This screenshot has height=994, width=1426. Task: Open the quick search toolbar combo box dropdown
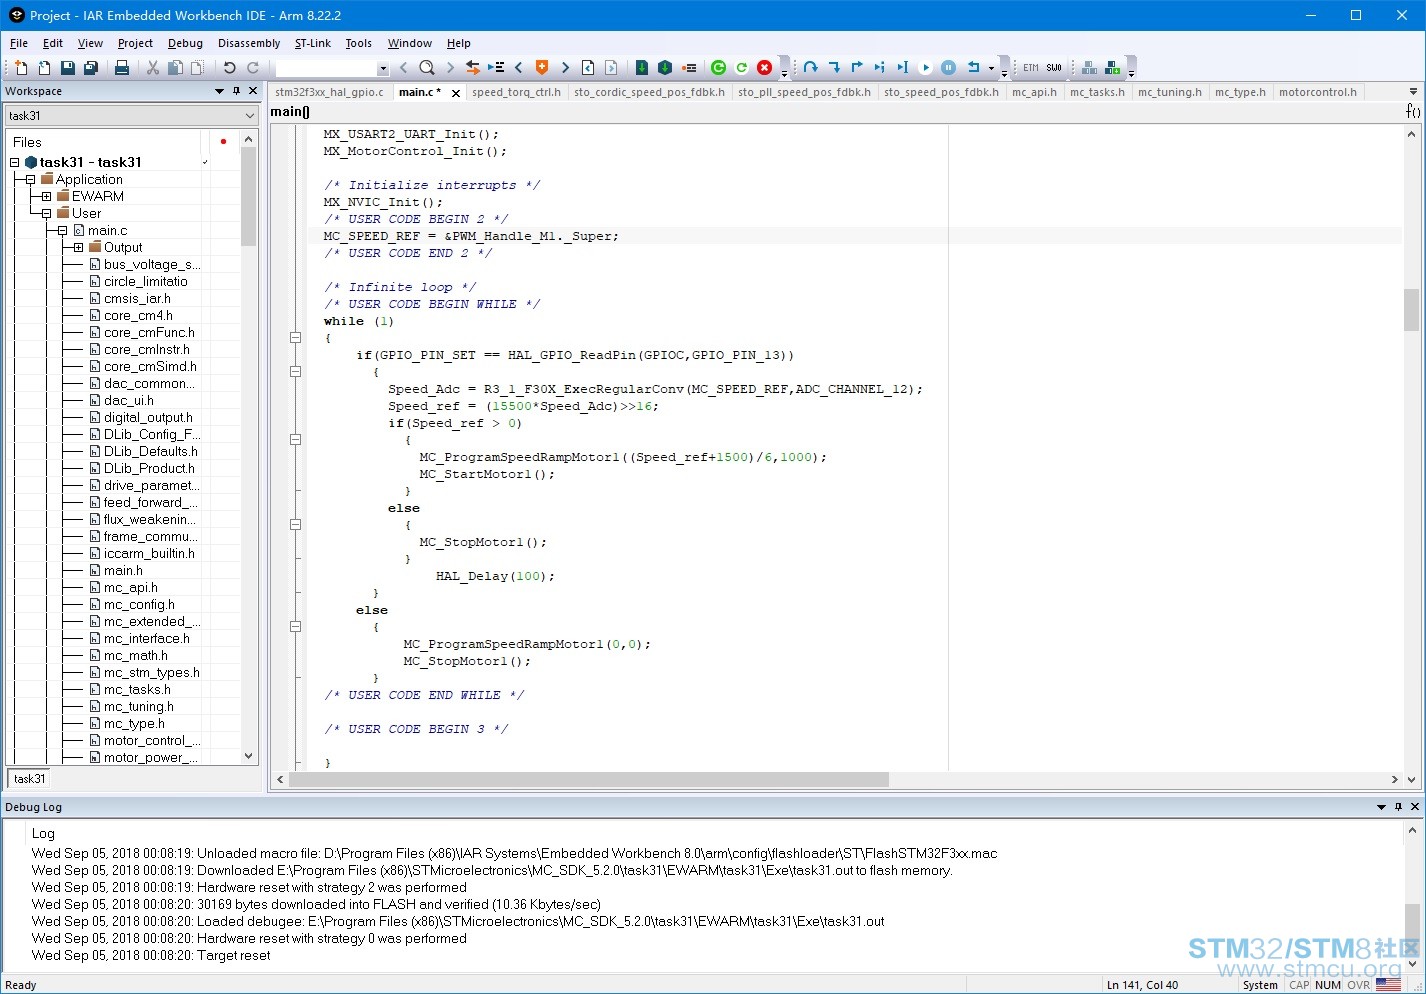(x=383, y=68)
